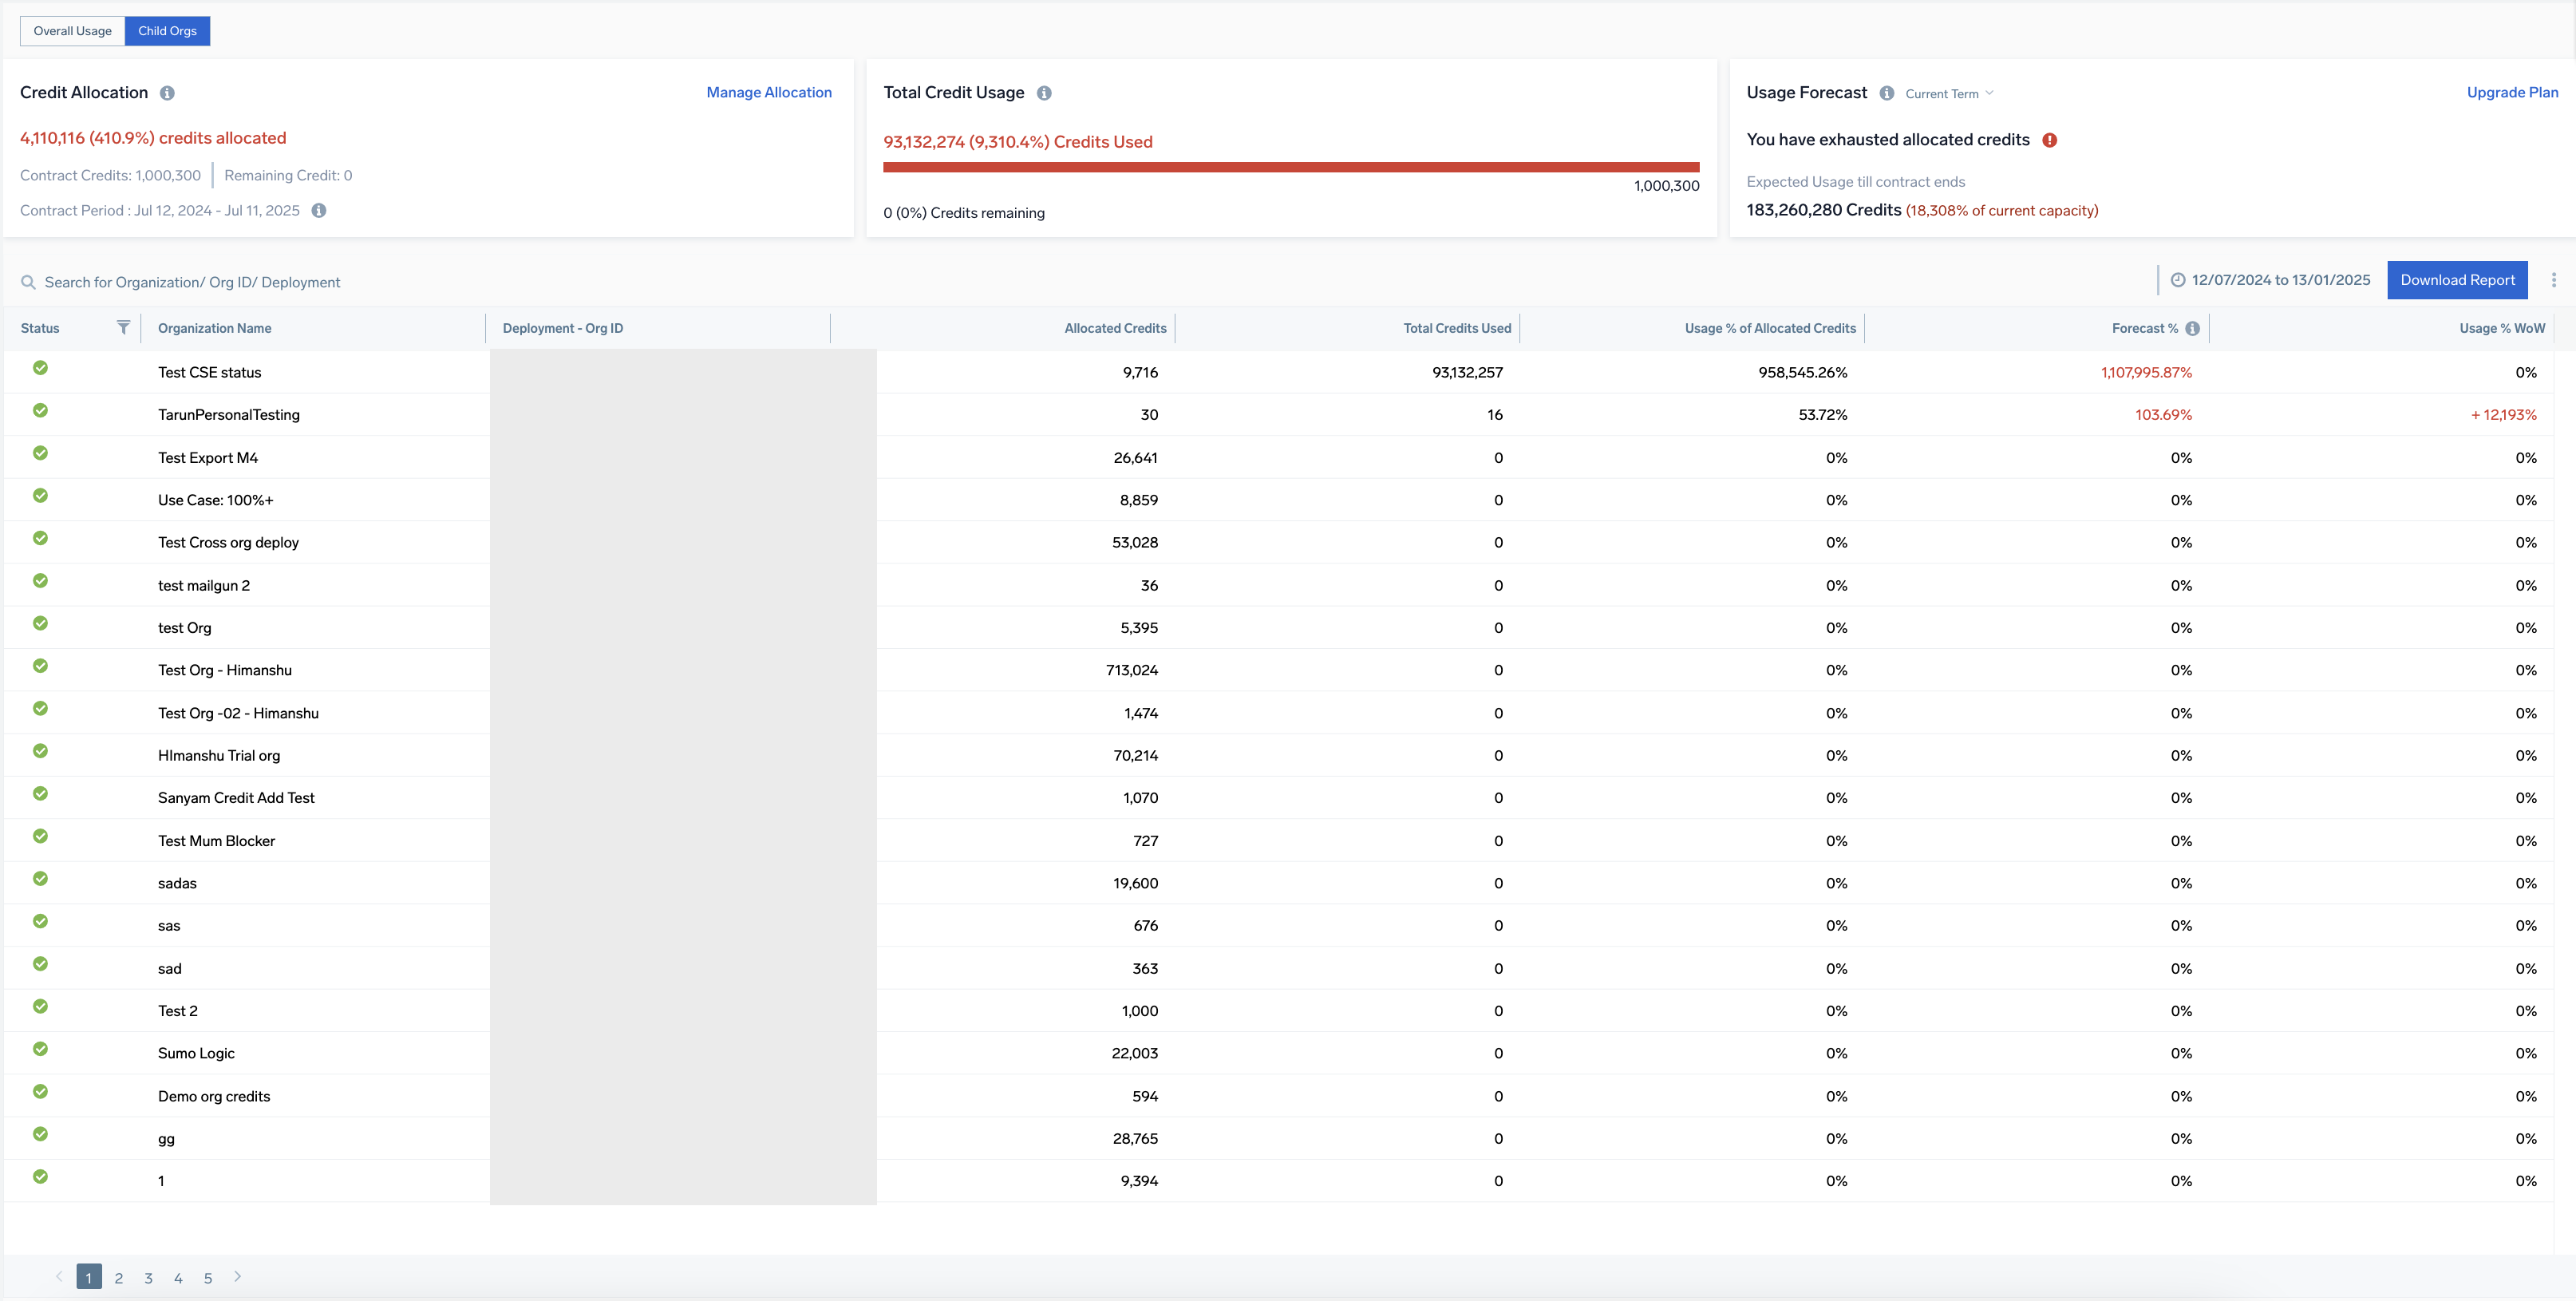Click organization name Test CSE status
This screenshot has height=1301, width=2576.
tap(209, 372)
